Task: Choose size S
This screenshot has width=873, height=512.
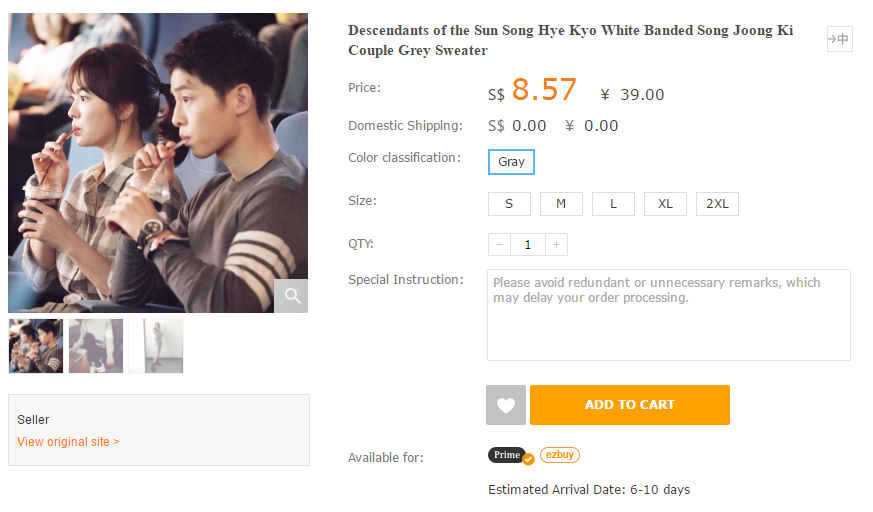Action: 509,204
